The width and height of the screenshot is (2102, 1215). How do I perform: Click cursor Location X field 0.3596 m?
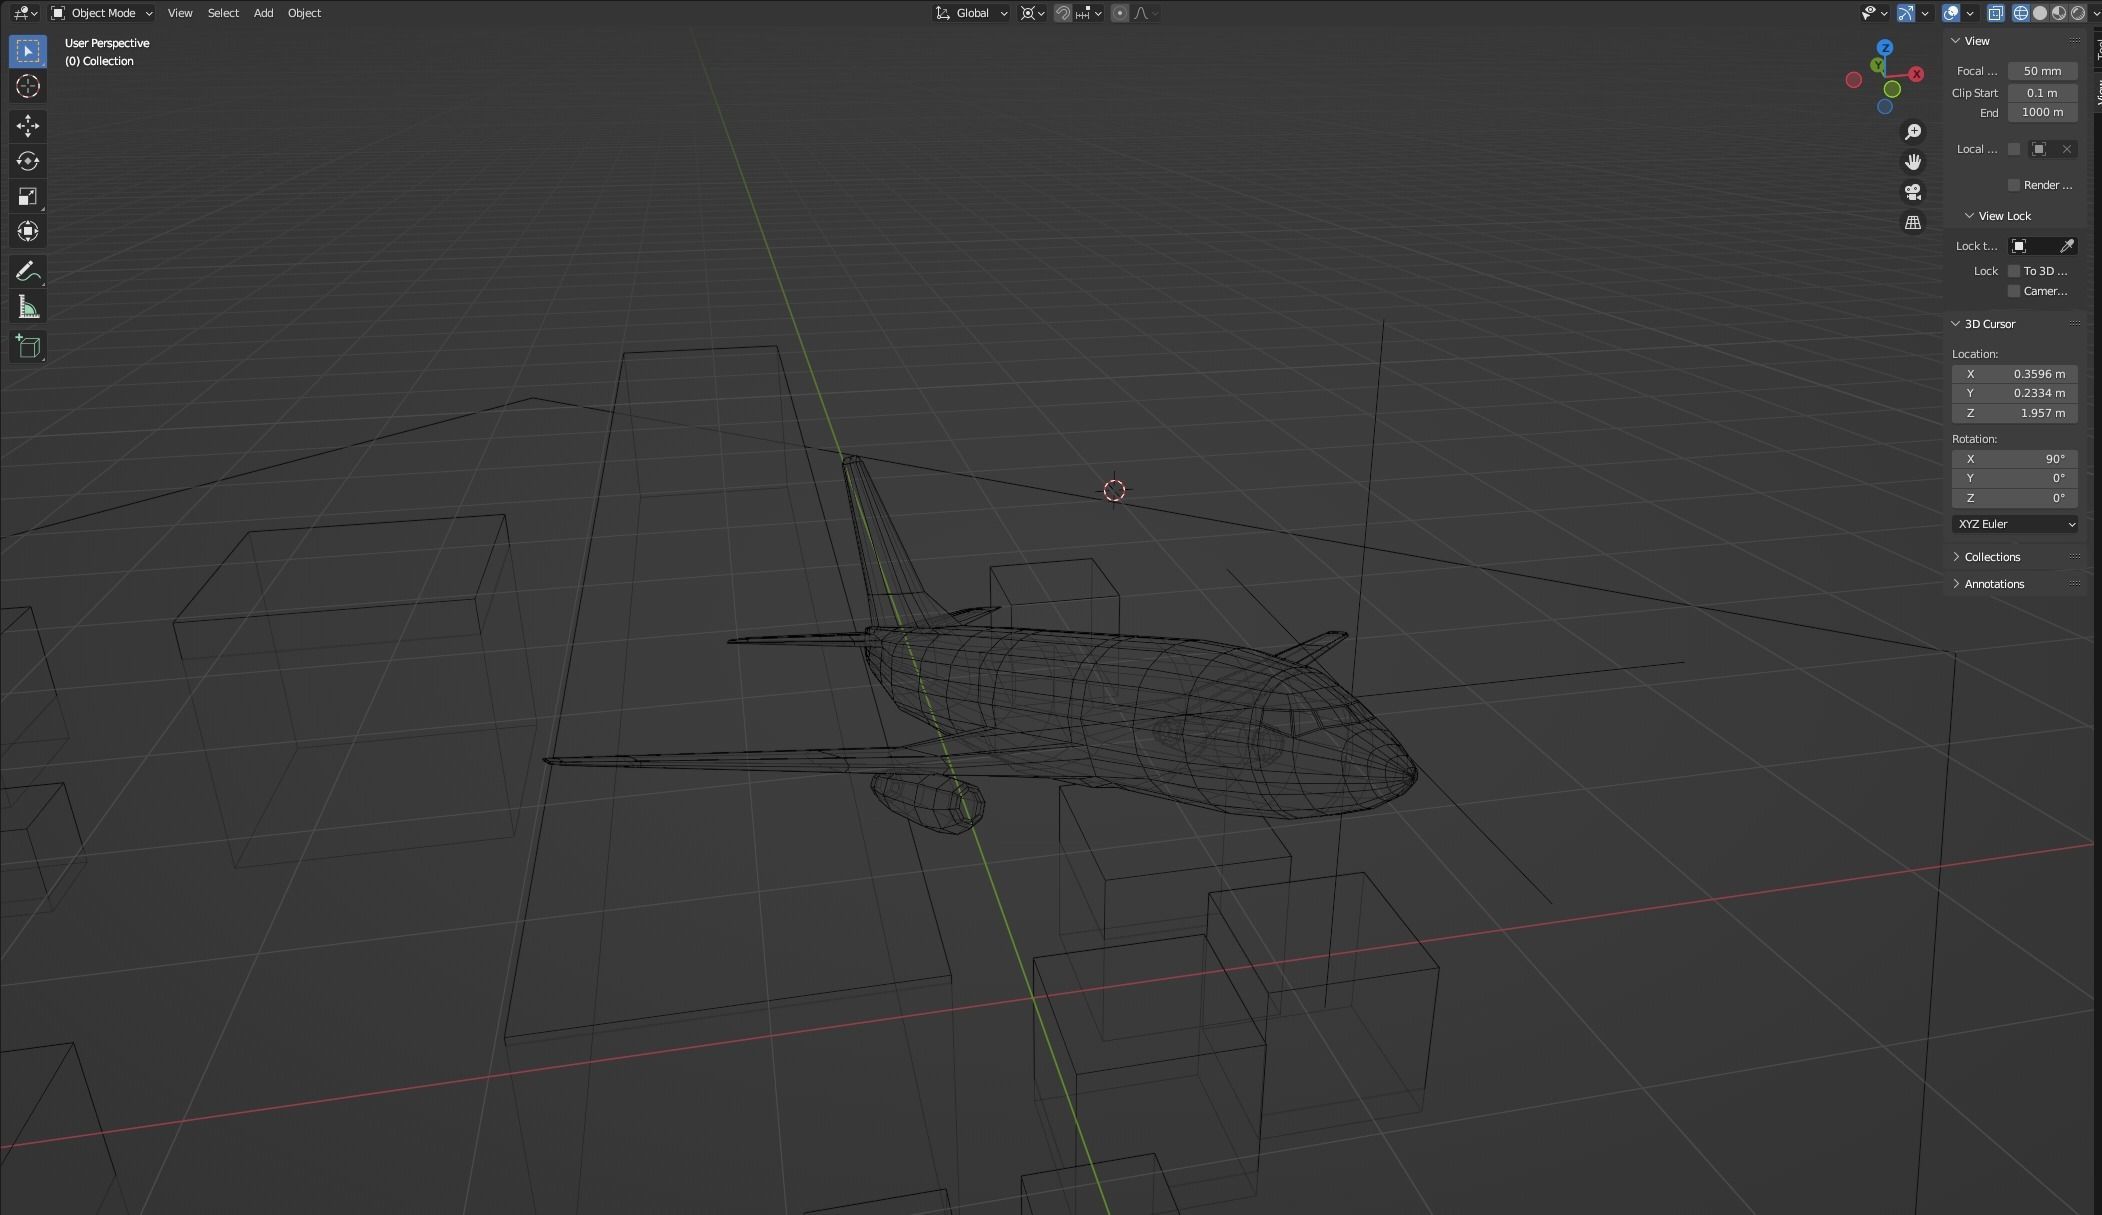pos(2015,374)
